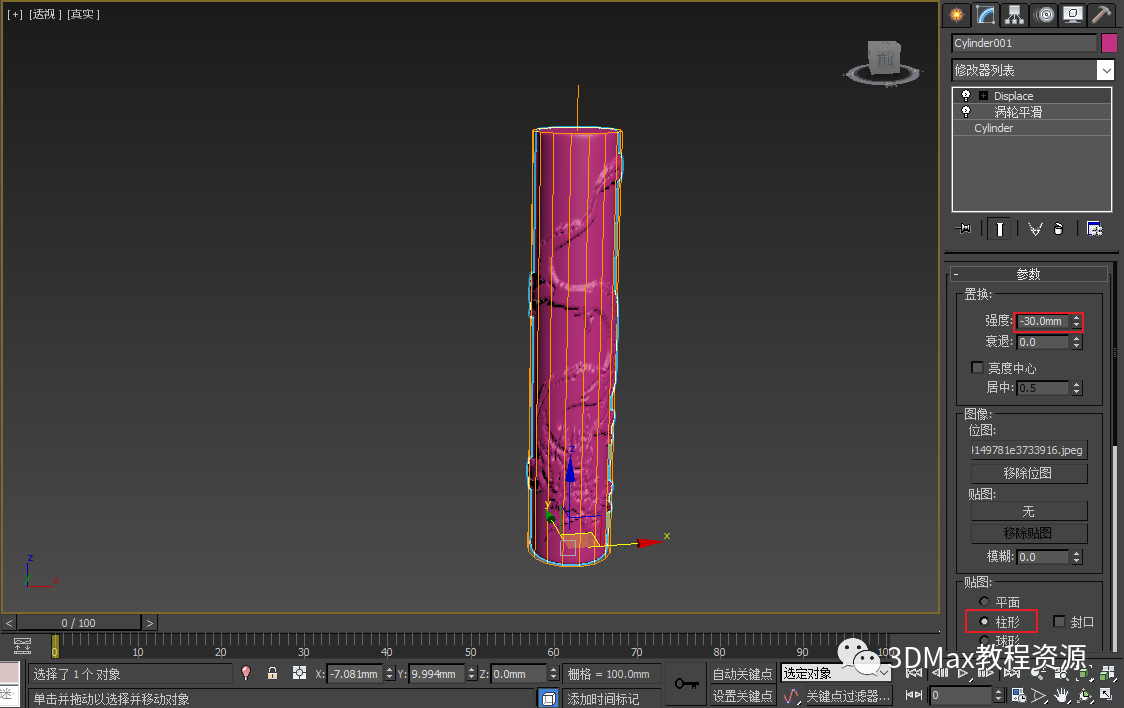This screenshot has width=1124, height=708.
Task: Open the Utilities hammer tab
Action: coord(1102,14)
